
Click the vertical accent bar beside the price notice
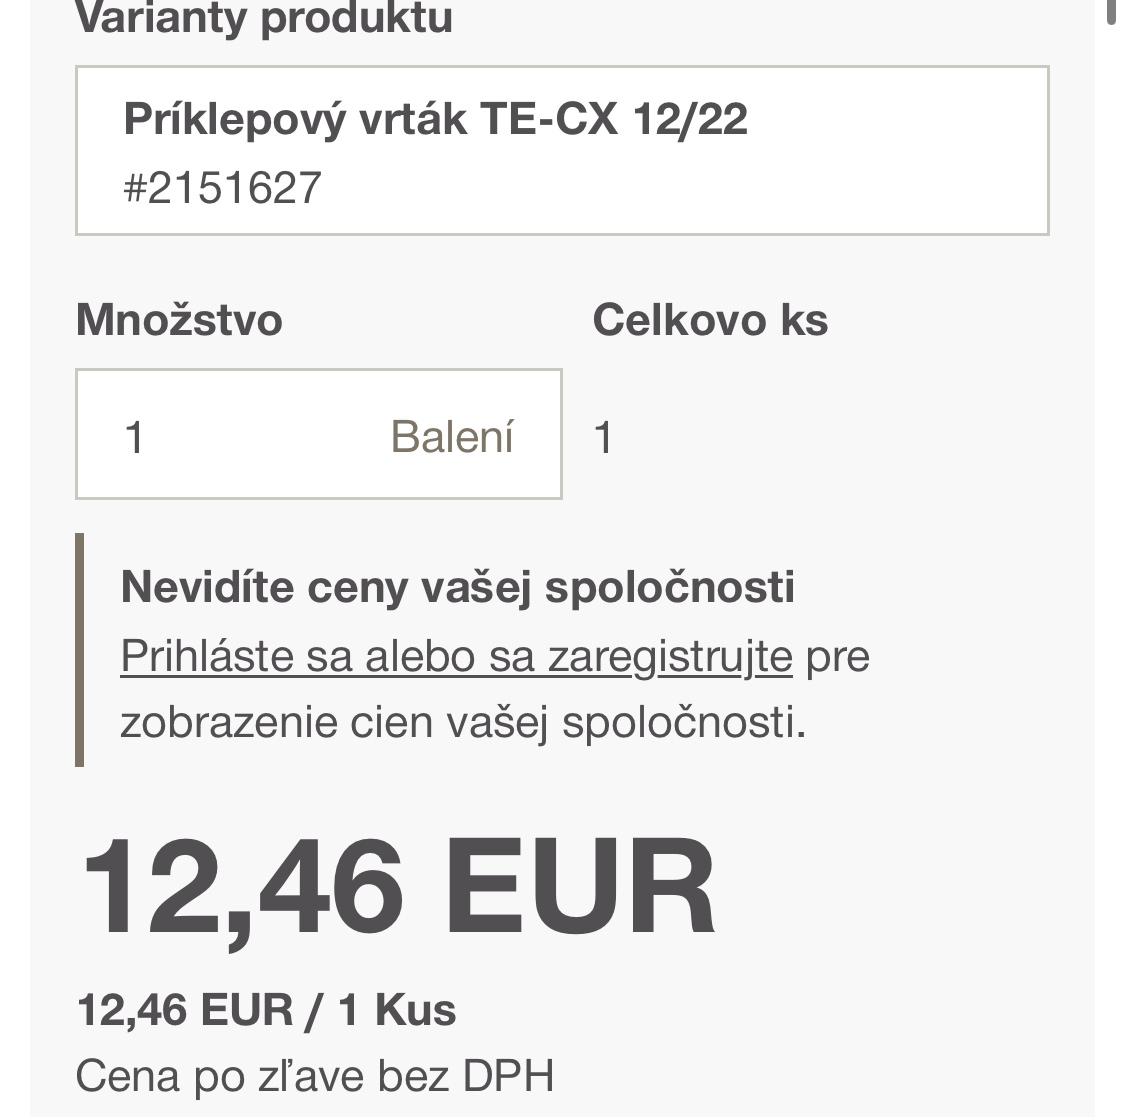pyautogui.click(x=80, y=650)
